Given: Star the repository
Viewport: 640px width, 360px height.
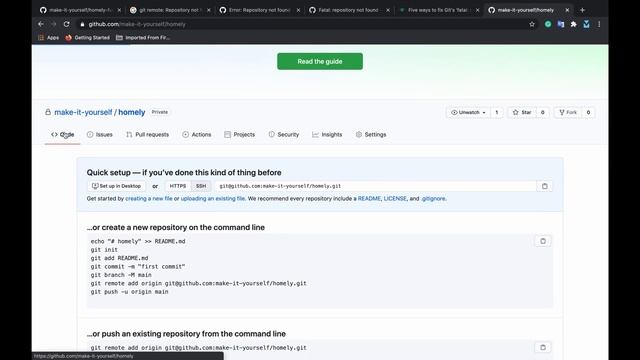Looking at the screenshot, I should (522, 112).
